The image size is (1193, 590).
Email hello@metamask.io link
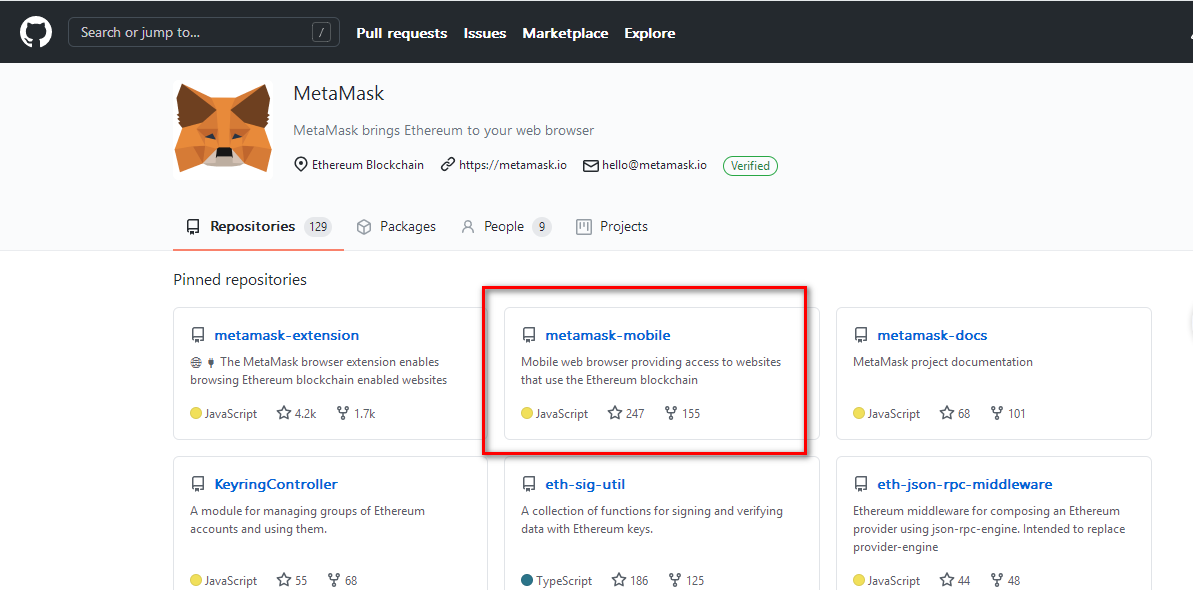click(654, 164)
